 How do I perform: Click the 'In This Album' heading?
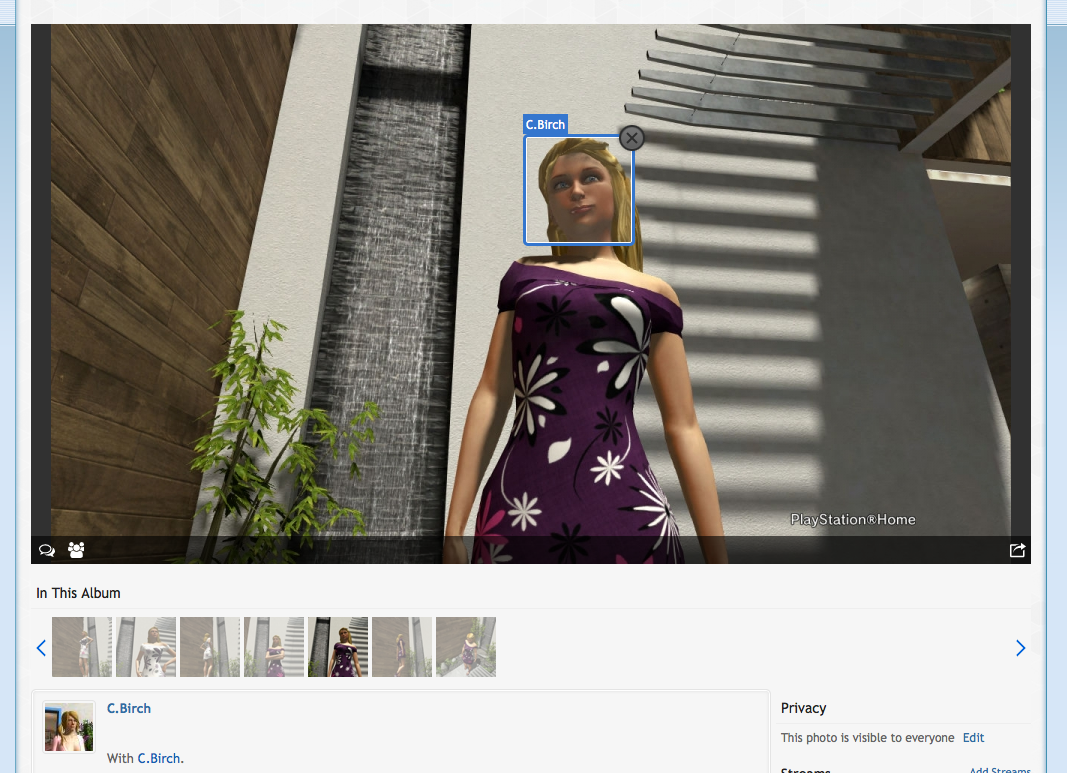[x=78, y=593]
